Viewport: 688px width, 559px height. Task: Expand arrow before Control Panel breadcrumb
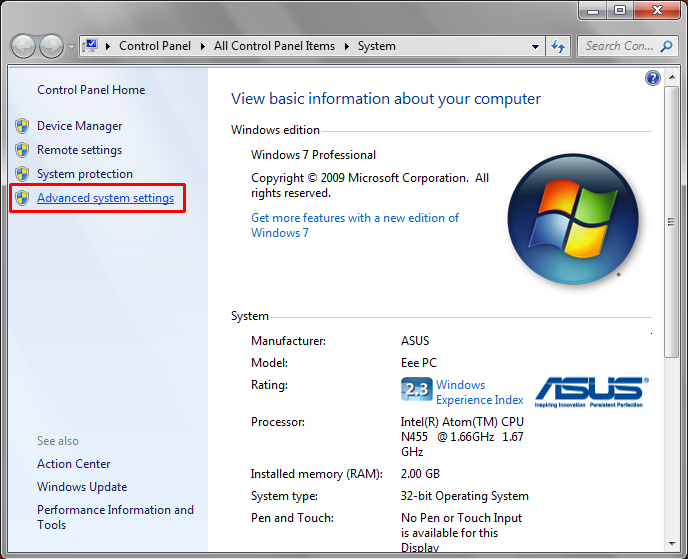(x=108, y=46)
